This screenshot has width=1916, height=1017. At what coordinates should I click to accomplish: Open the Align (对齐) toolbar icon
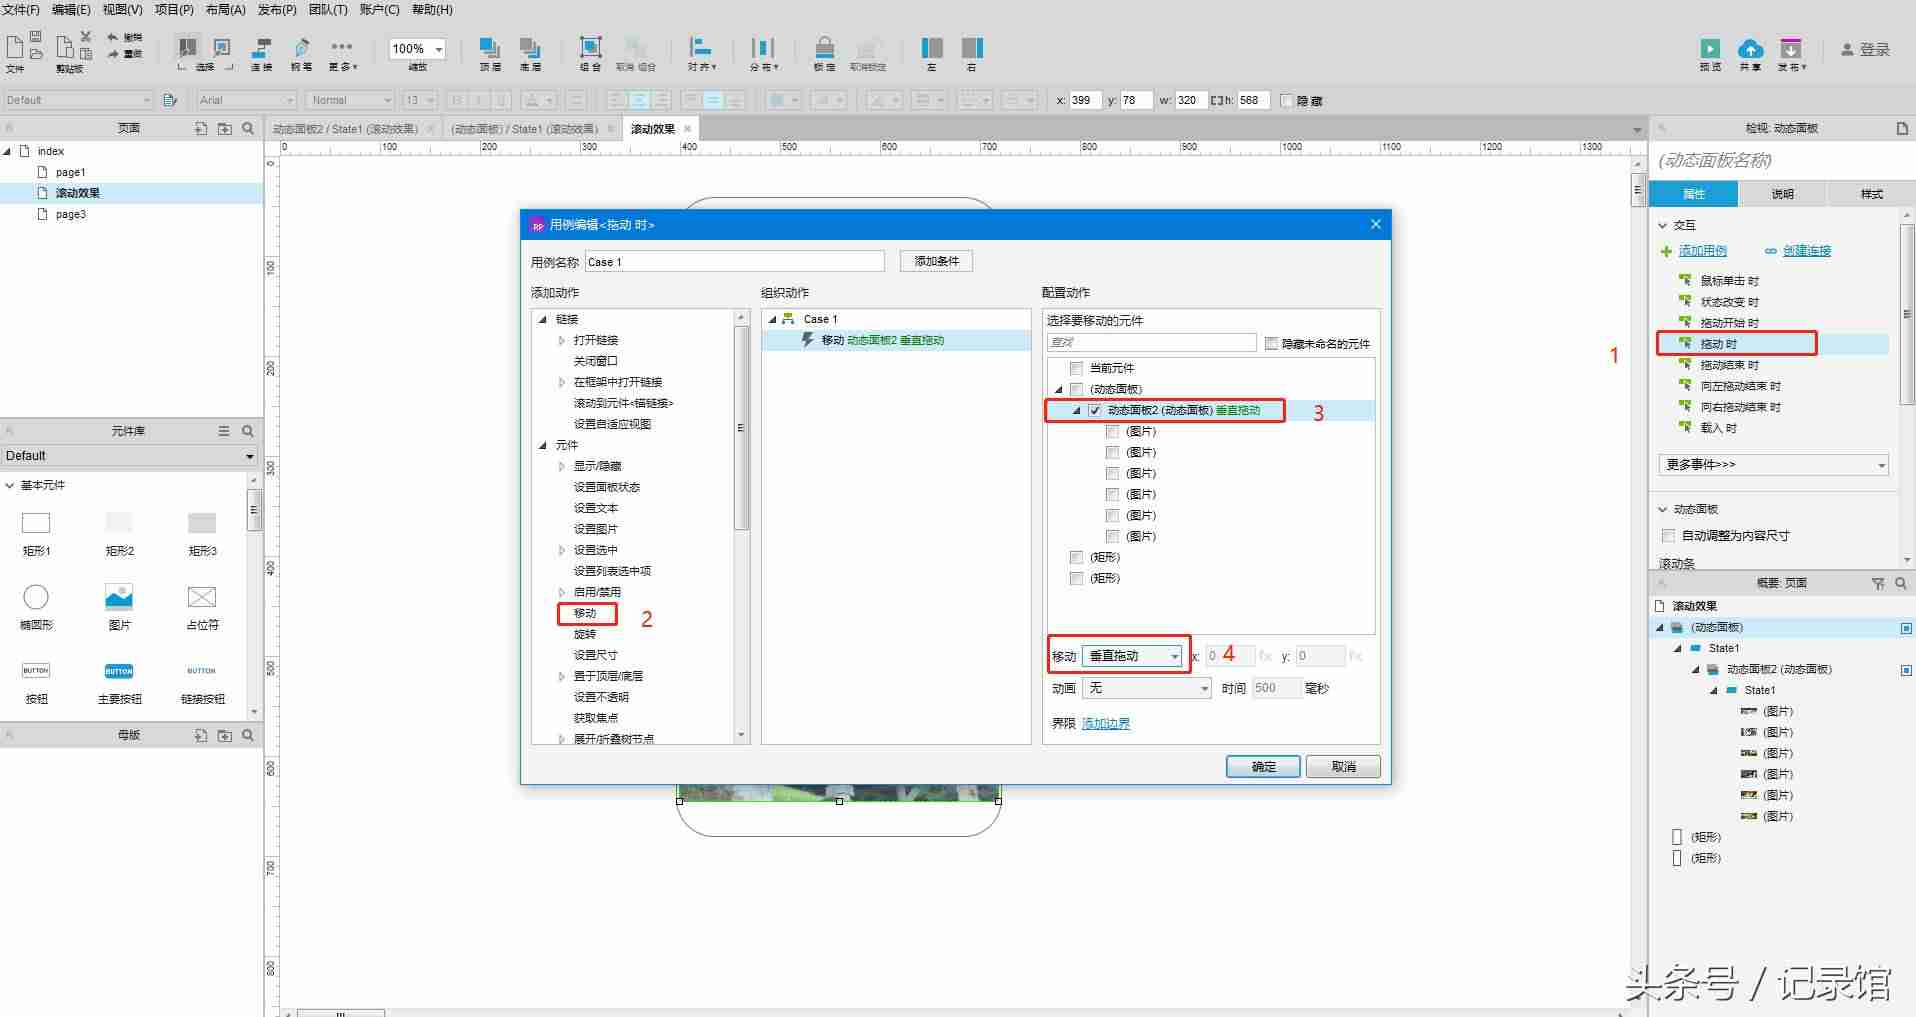click(x=701, y=48)
